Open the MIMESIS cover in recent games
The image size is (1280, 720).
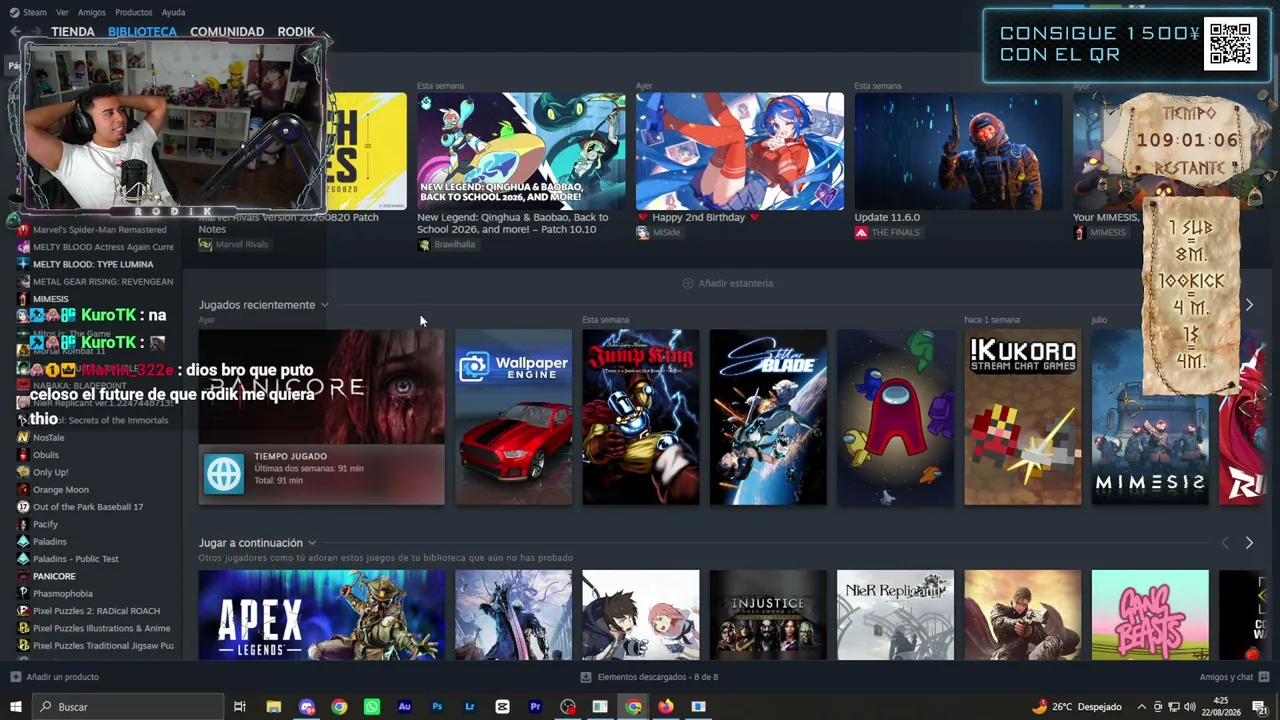1150,417
